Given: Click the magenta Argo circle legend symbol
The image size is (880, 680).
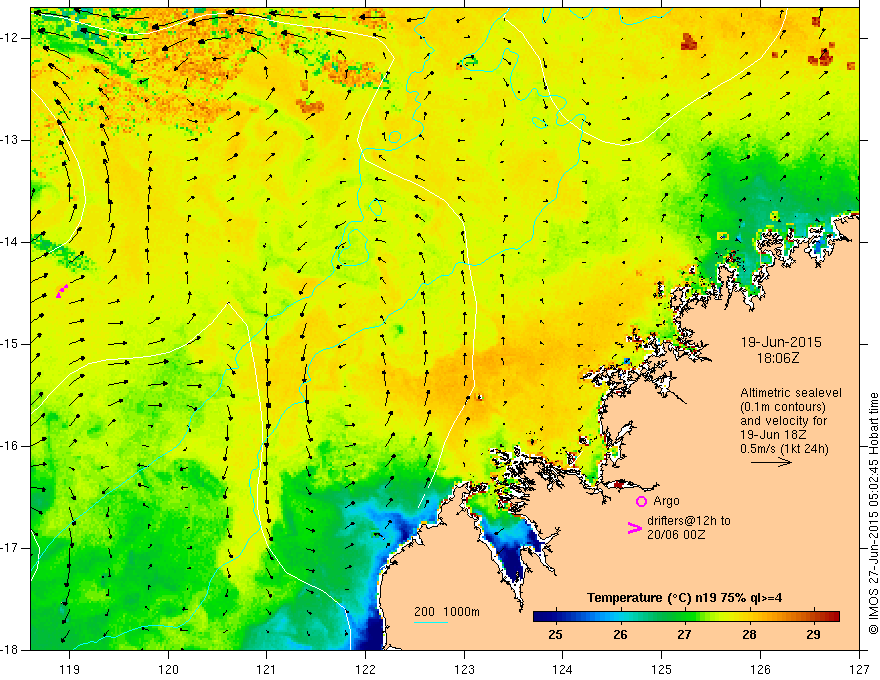Looking at the screenshot, I should coord(641,501).
